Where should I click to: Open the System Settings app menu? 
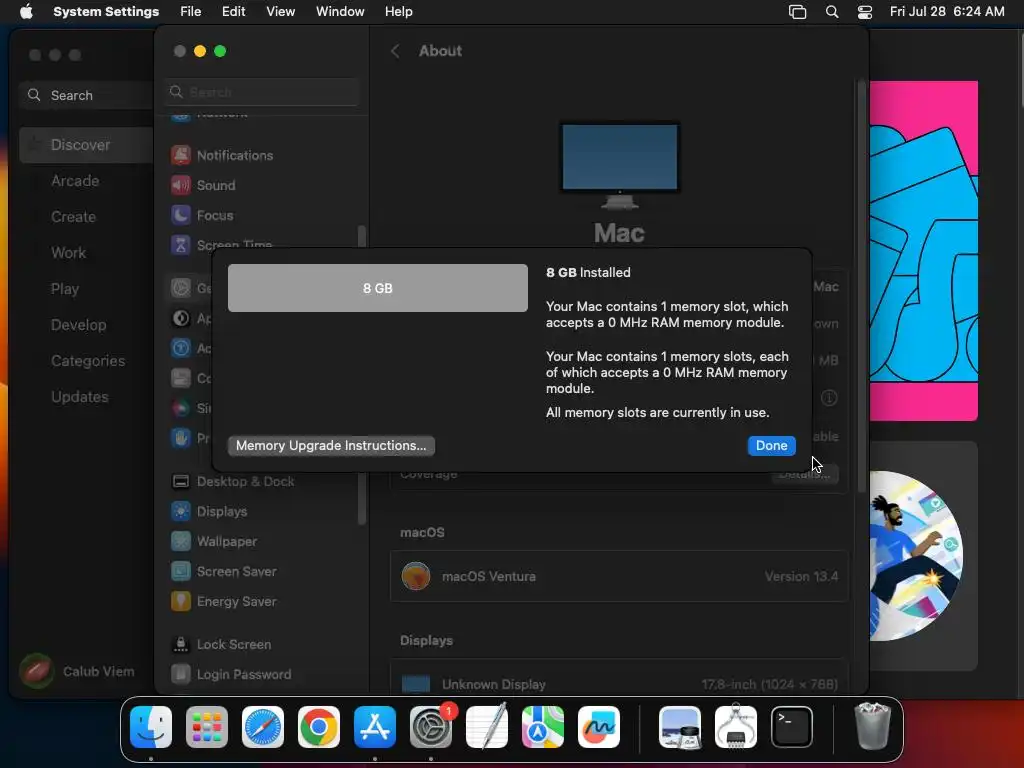[x=106, y=12]
